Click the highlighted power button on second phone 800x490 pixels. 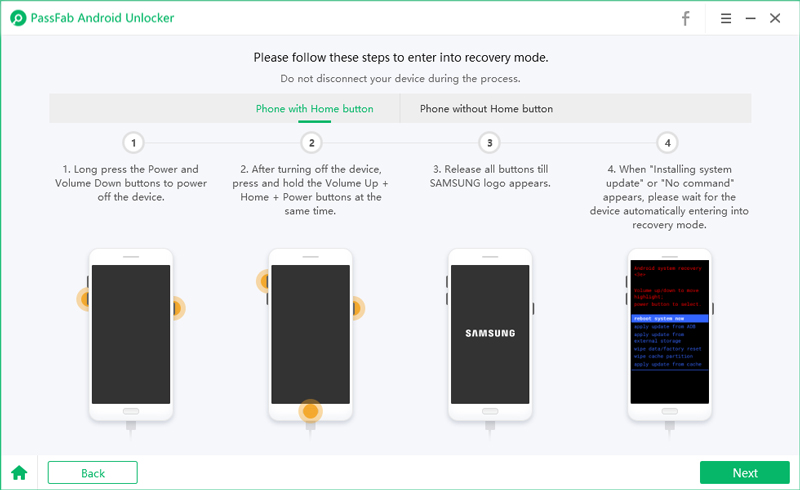click(x=357, y=308)
